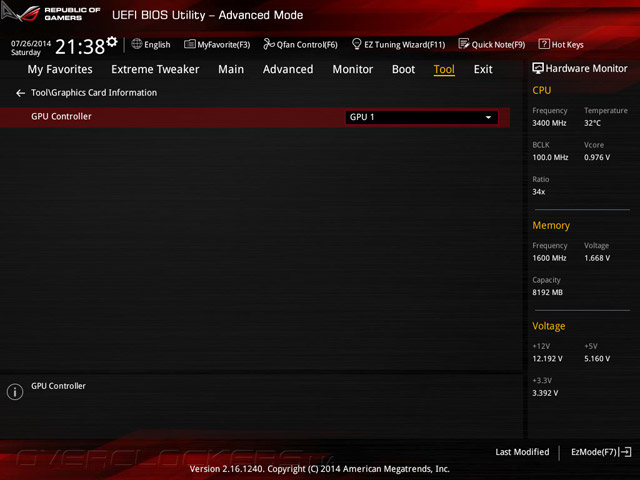Click CPU temperature value 32°C

592,123
